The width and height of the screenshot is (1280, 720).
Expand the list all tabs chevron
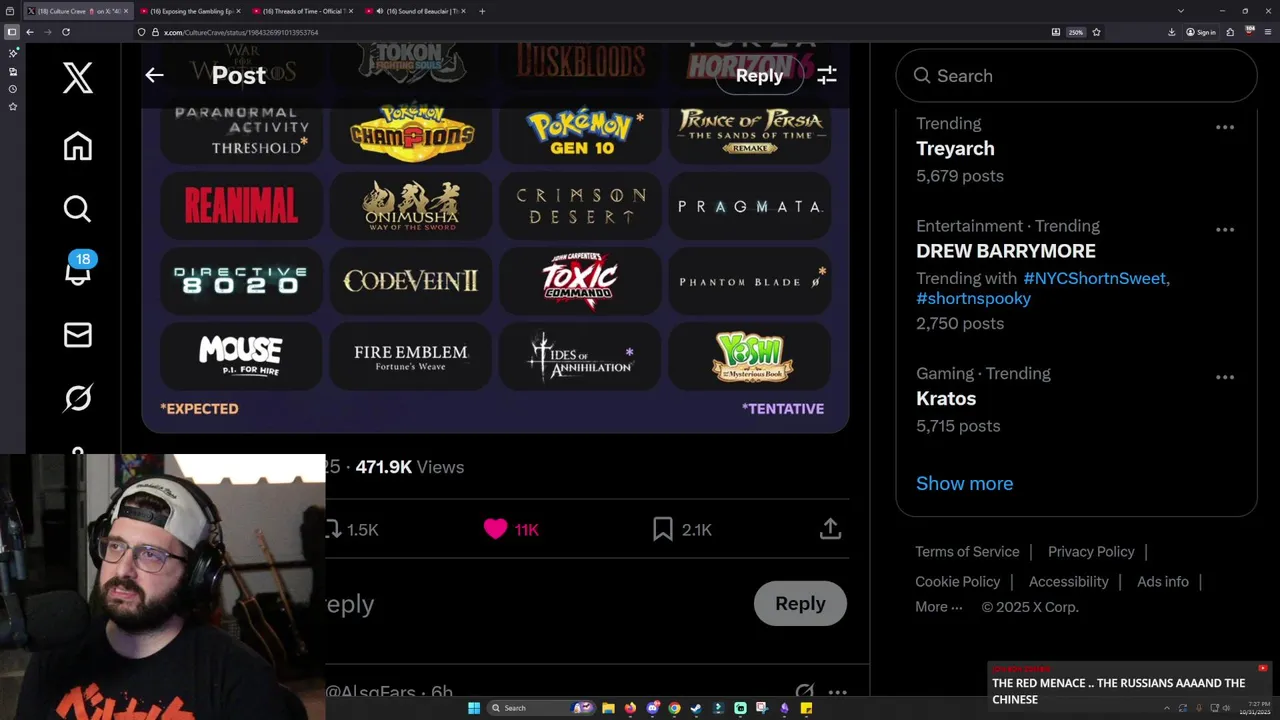tap(1181, 11)
